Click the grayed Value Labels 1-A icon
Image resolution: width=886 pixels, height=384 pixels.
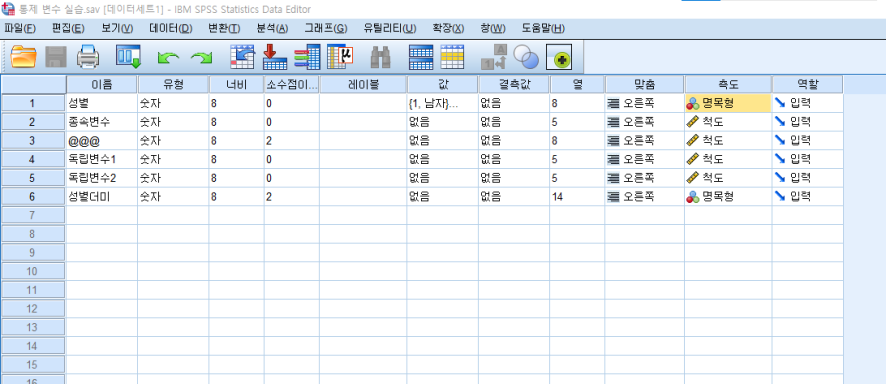[x=494, y=57]
